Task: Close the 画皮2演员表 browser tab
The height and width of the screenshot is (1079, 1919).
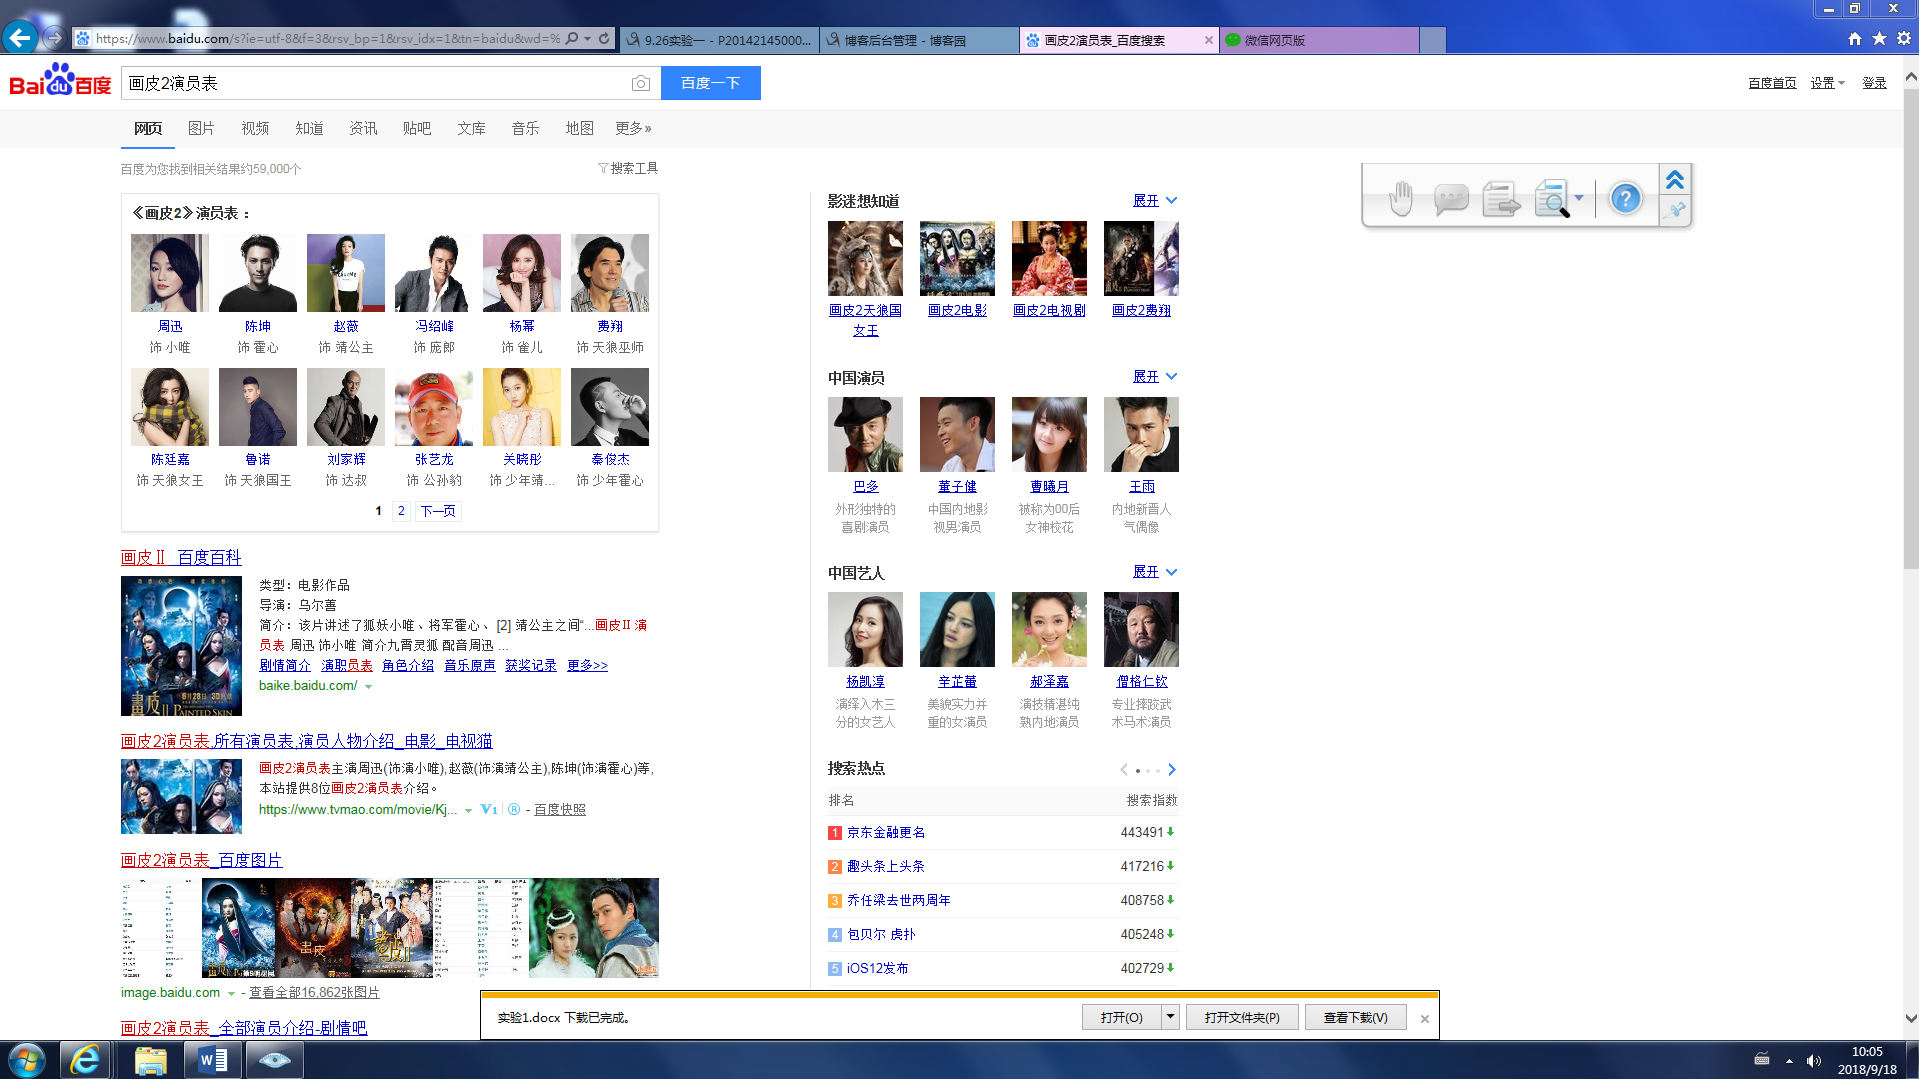Action: (x=1208, y=40)
